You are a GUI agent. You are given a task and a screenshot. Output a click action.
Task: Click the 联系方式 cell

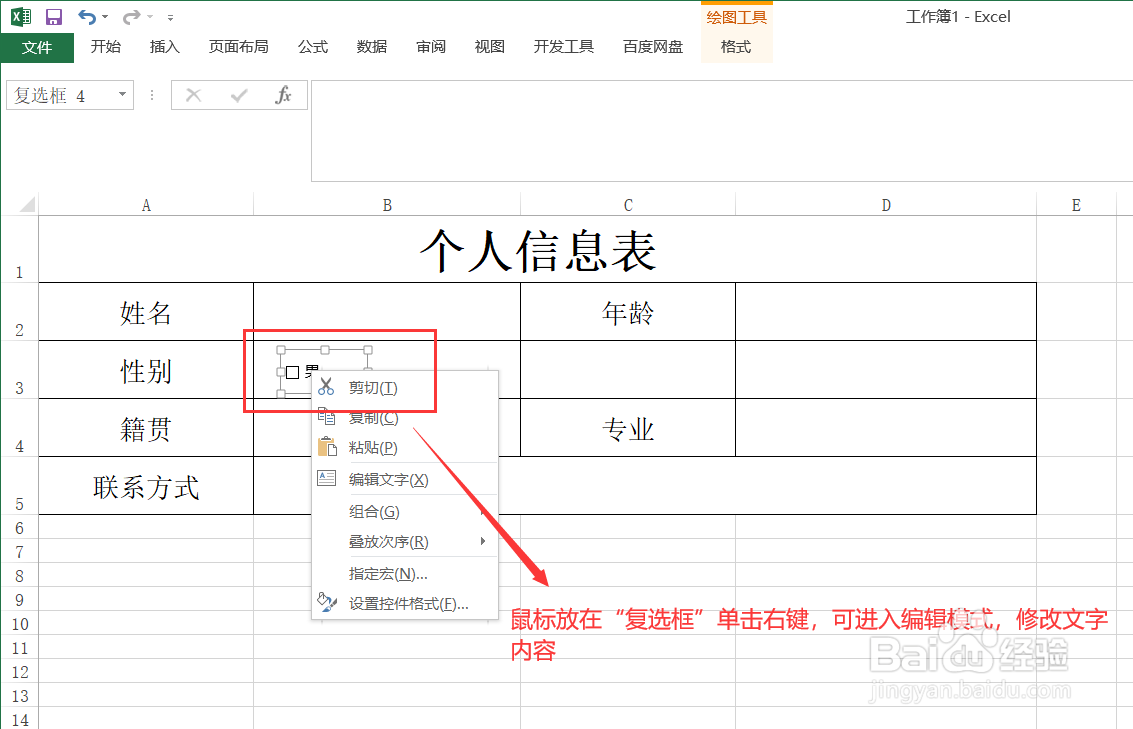pyautogui.click(x=146, y=486)
